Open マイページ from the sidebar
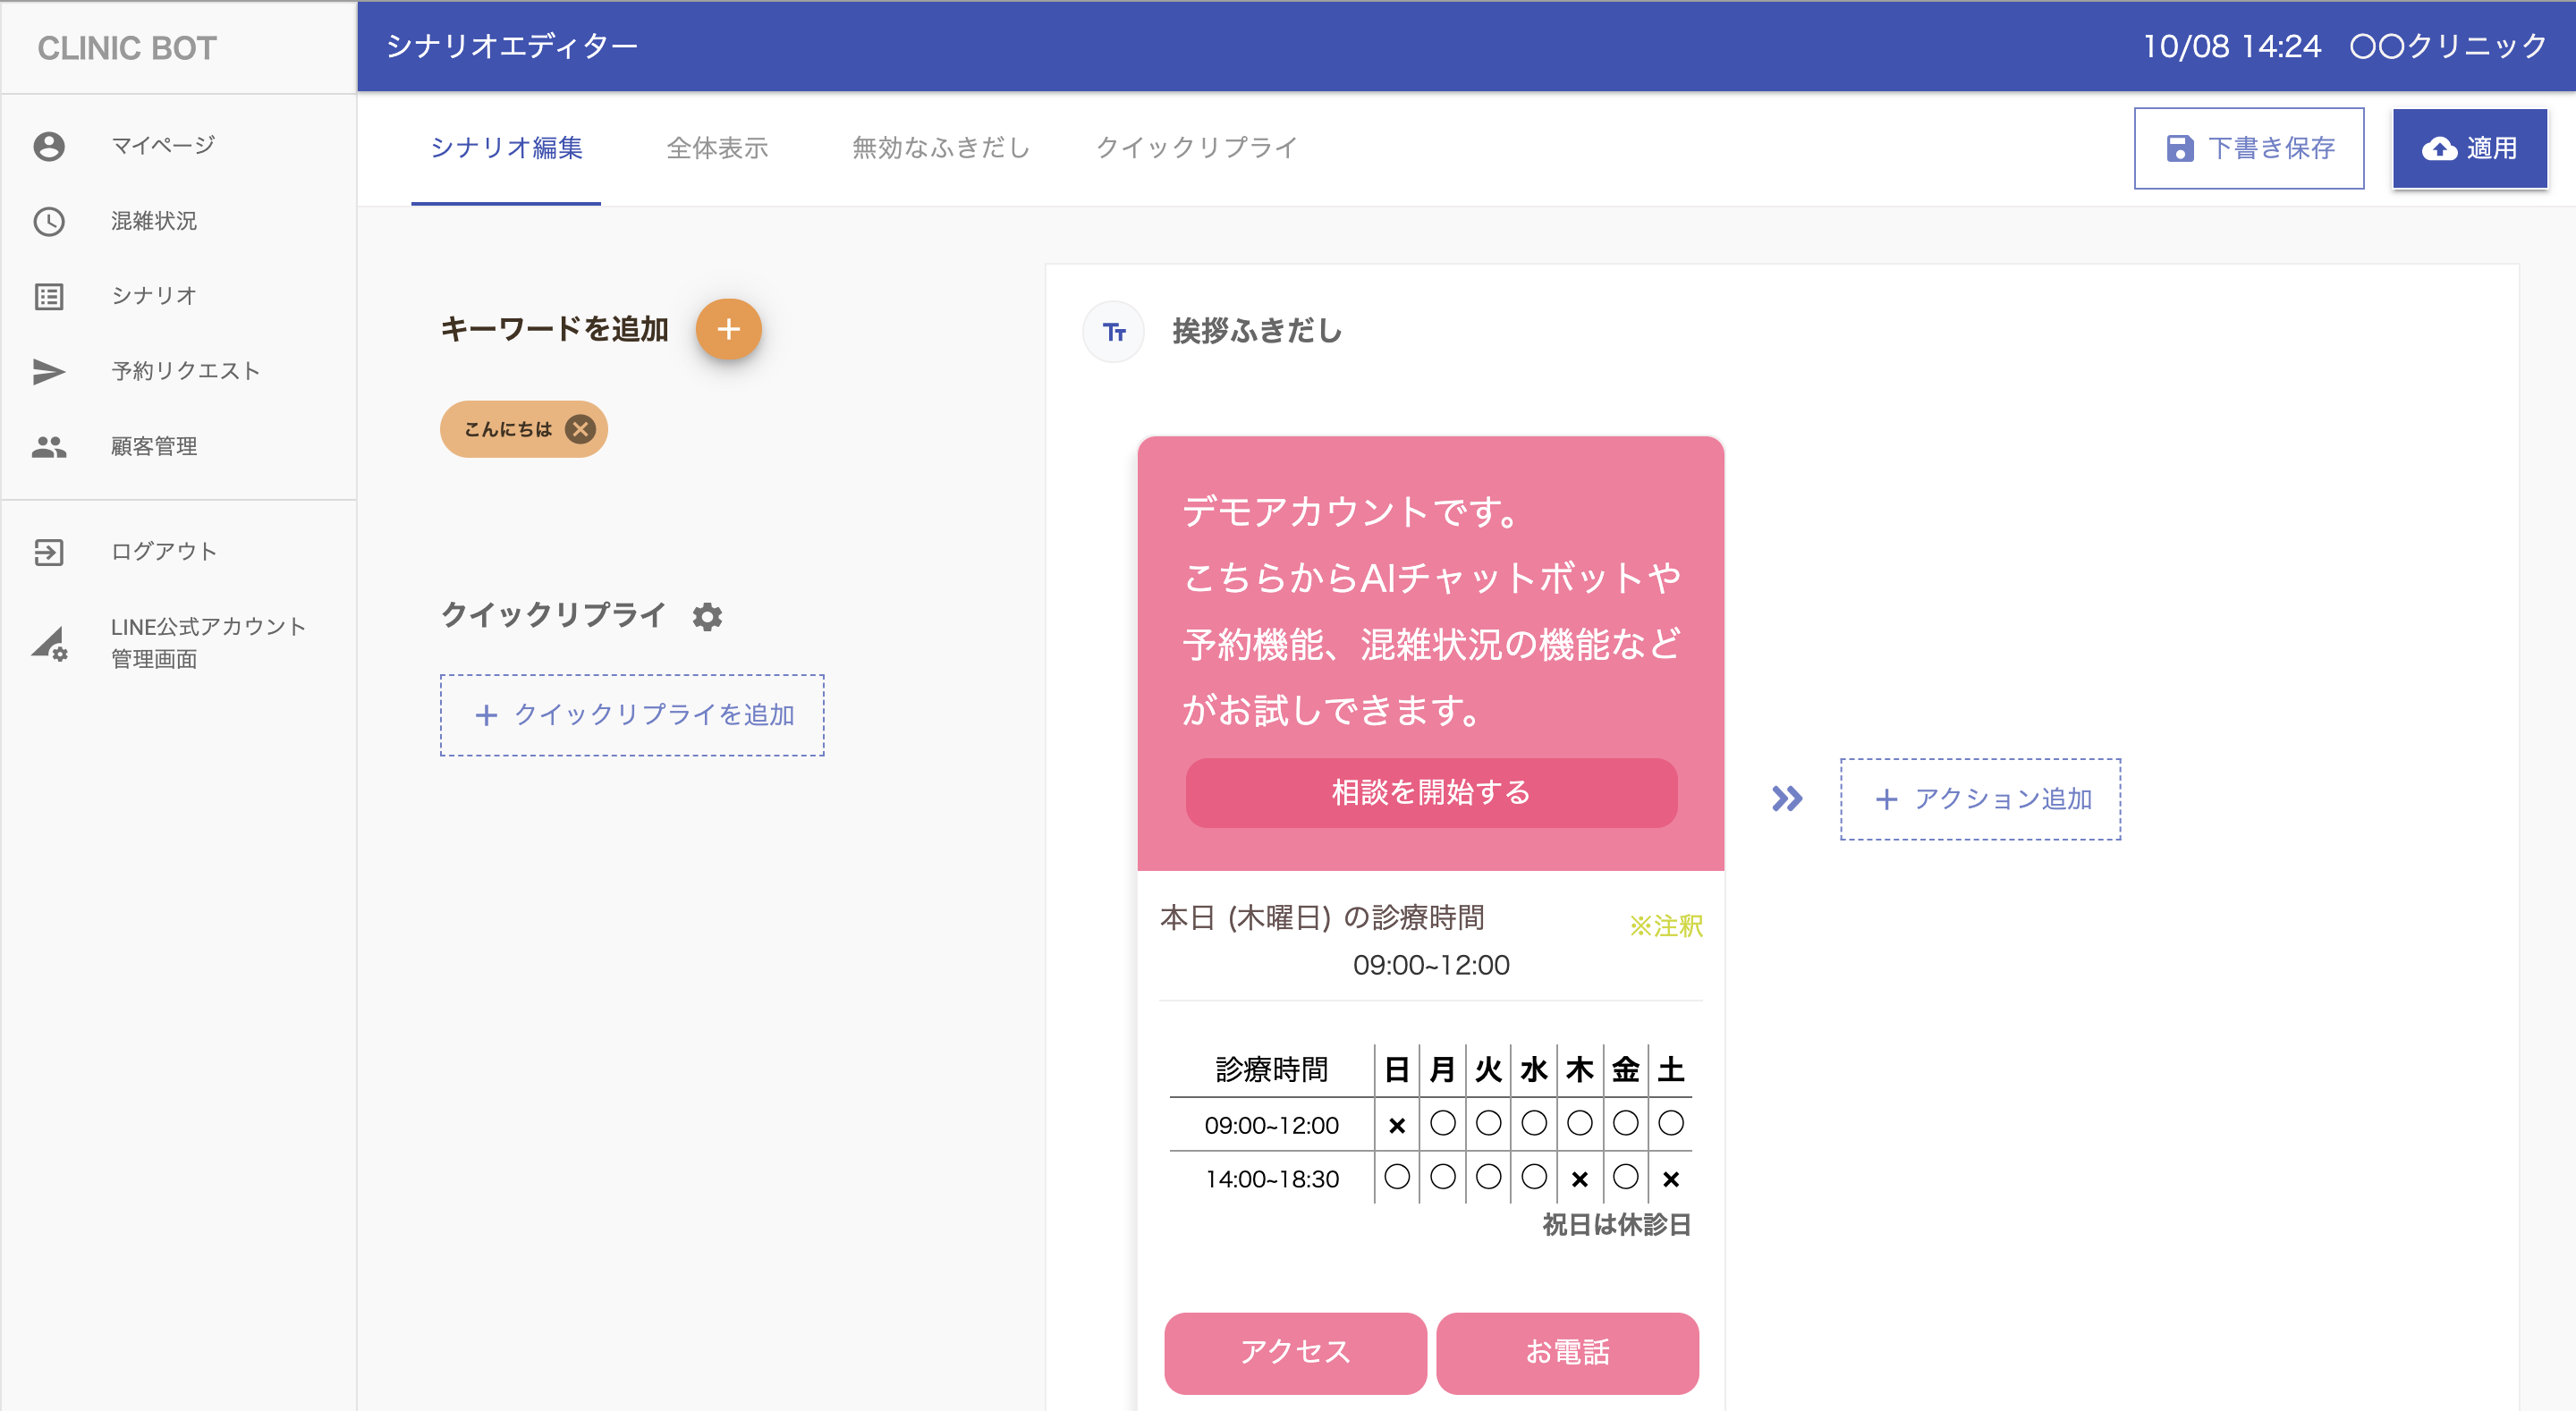 [x=162, y=146]
